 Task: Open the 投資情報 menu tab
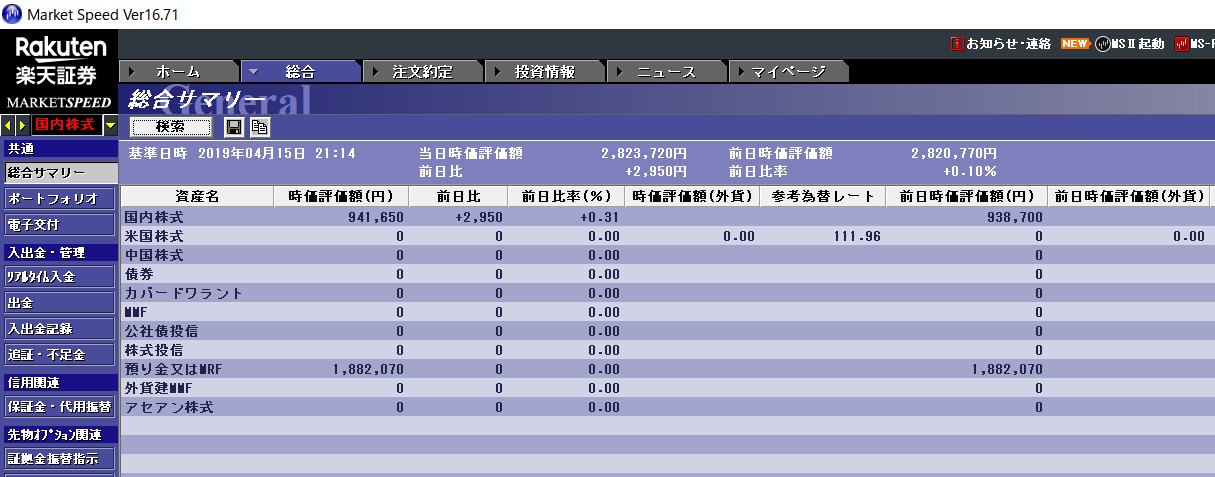click(x=544, y=72)
